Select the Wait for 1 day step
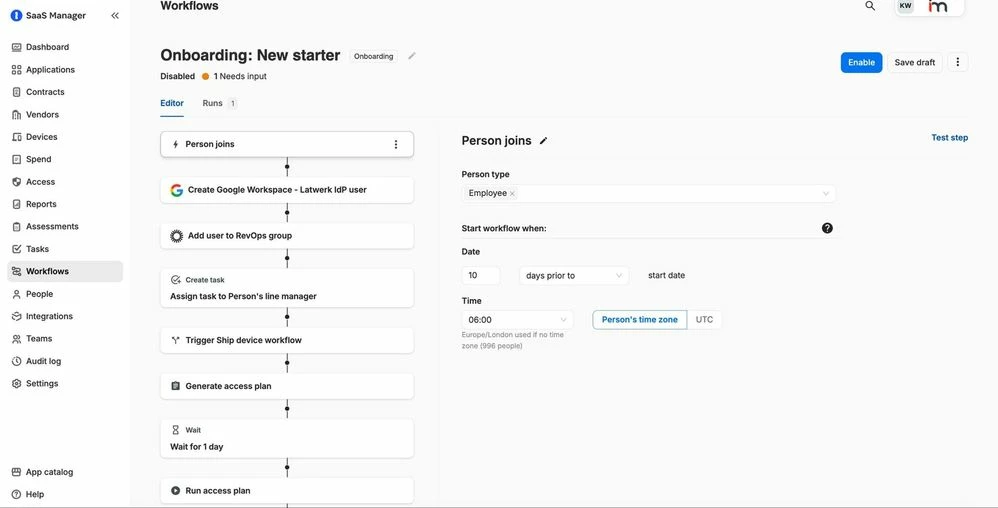Screen dimensions: 998x508 click(287, 438)
